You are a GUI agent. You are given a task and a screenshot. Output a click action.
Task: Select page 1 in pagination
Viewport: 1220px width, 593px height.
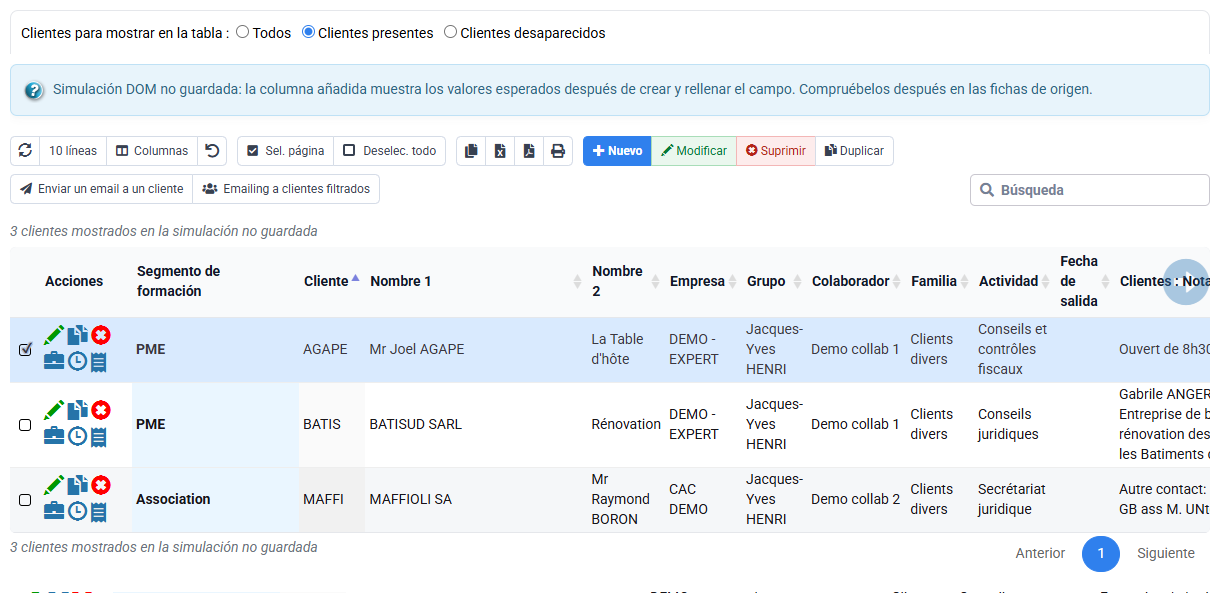(1101, 553)
